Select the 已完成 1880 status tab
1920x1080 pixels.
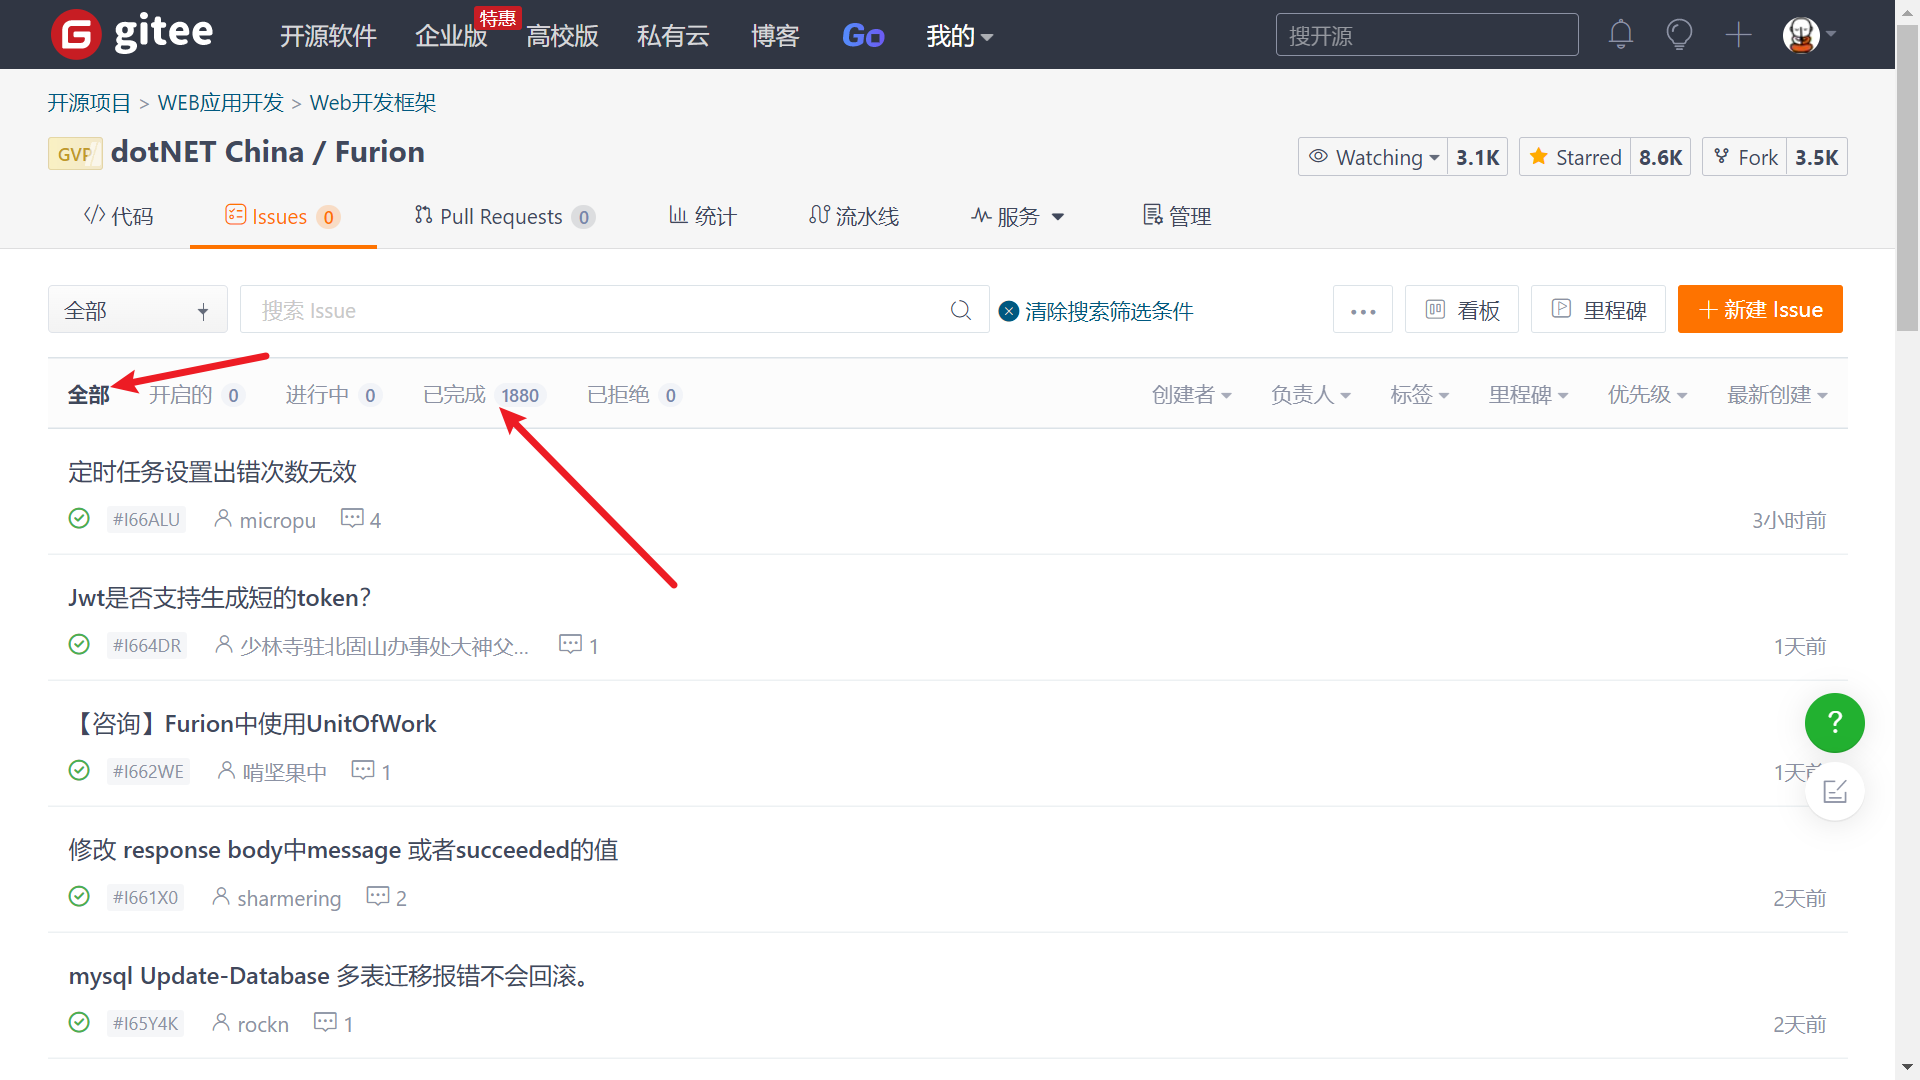click(x=481, y=395)
